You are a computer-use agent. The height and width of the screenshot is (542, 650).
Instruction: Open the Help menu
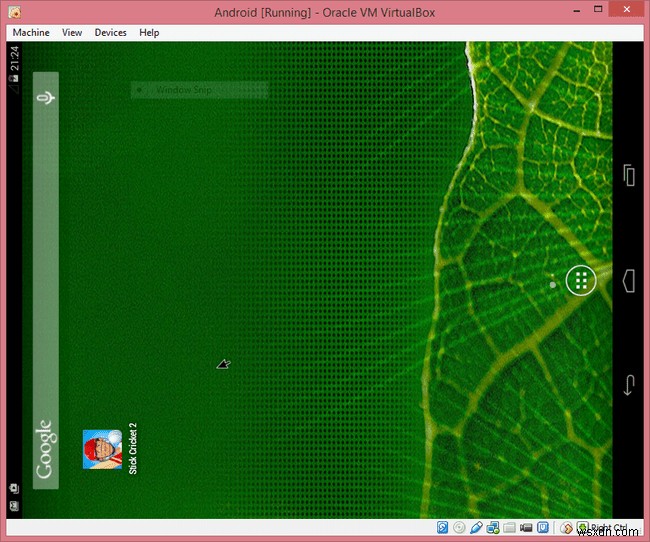[149, 32]
